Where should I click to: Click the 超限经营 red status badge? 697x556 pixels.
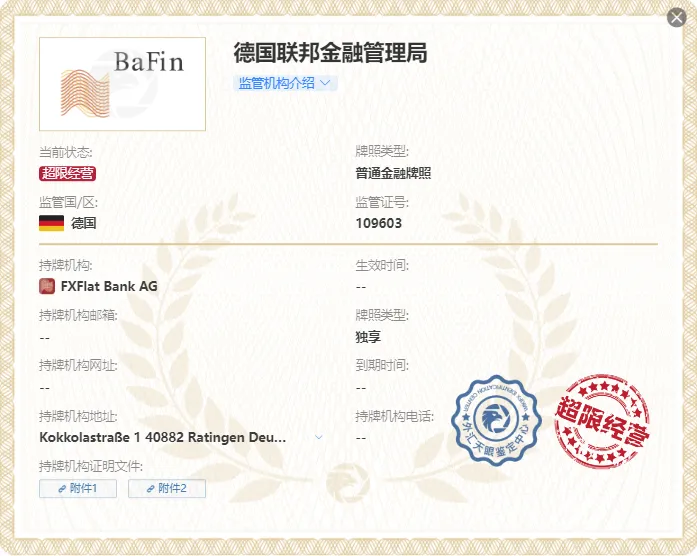pyautogui.click(x=68, y=173)
